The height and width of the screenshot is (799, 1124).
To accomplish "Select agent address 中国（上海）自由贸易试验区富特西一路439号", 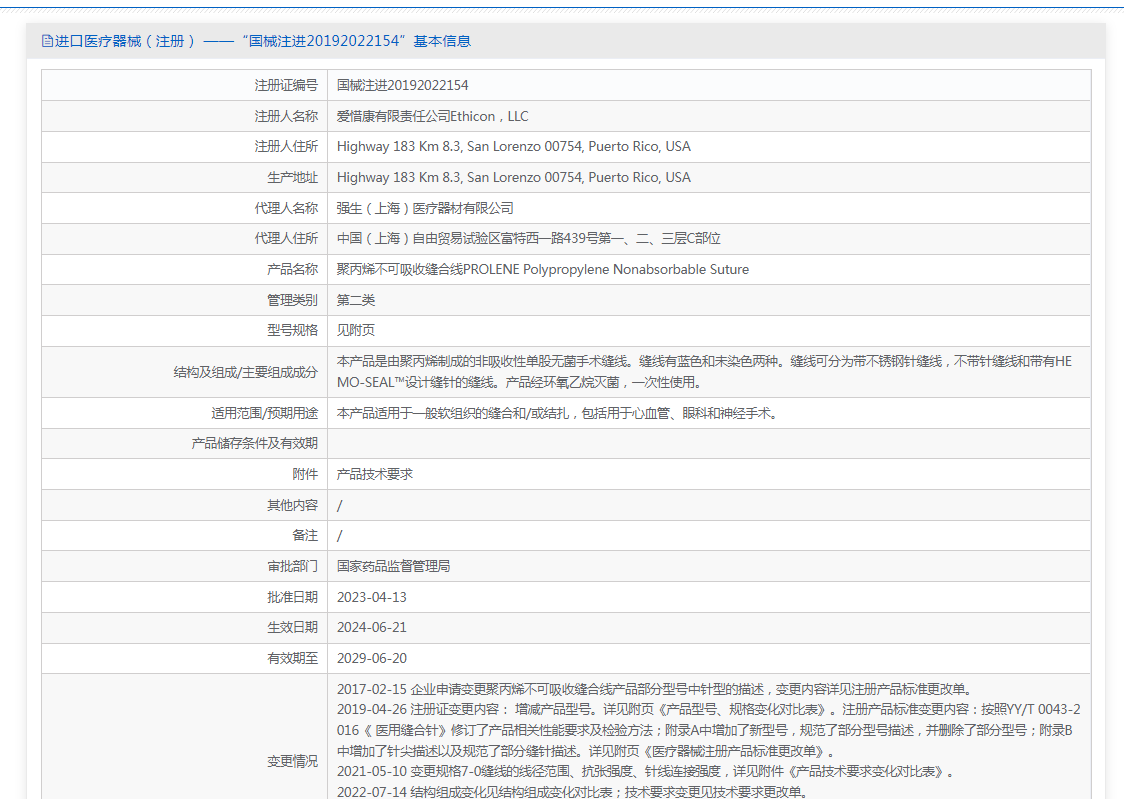I will (x=528, y=239).
